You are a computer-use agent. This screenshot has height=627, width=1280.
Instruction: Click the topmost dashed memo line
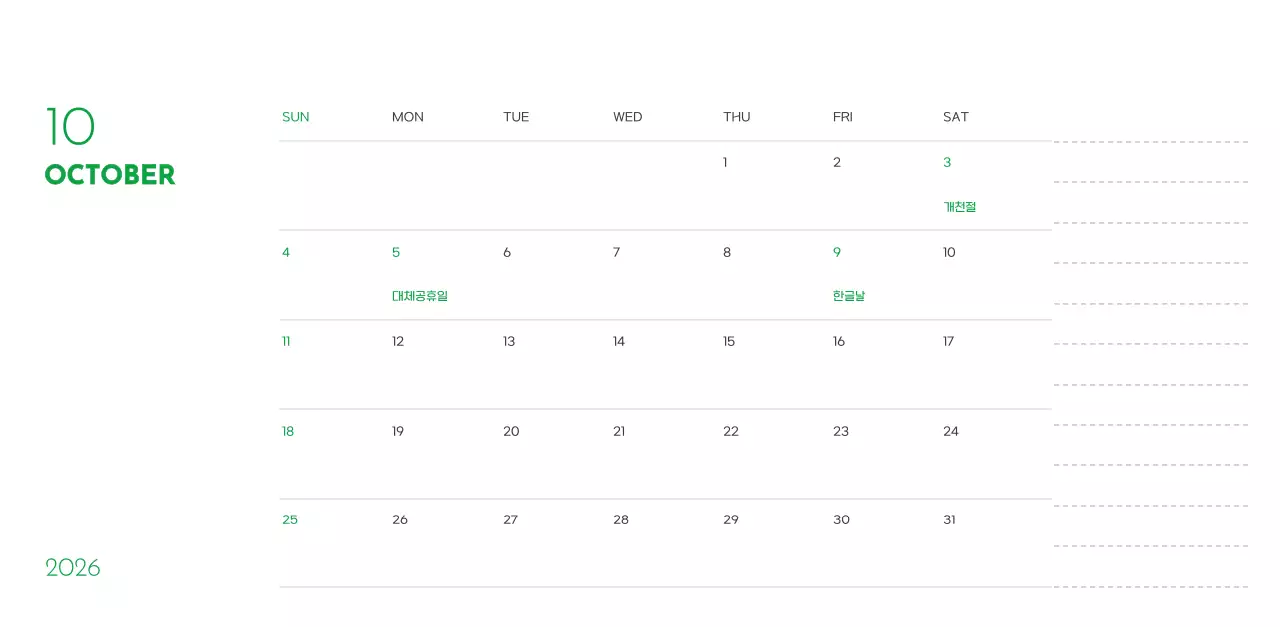pyautogui.click(x=1150, y=142)
